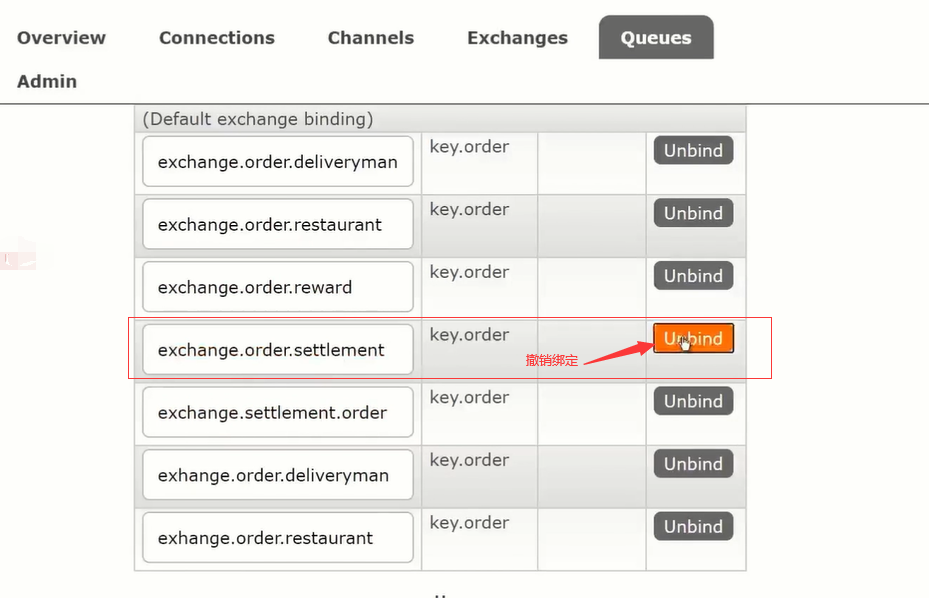Open exchange.order.reward exchange link
This screenshot has height=598, width=929.
point(278,287)
